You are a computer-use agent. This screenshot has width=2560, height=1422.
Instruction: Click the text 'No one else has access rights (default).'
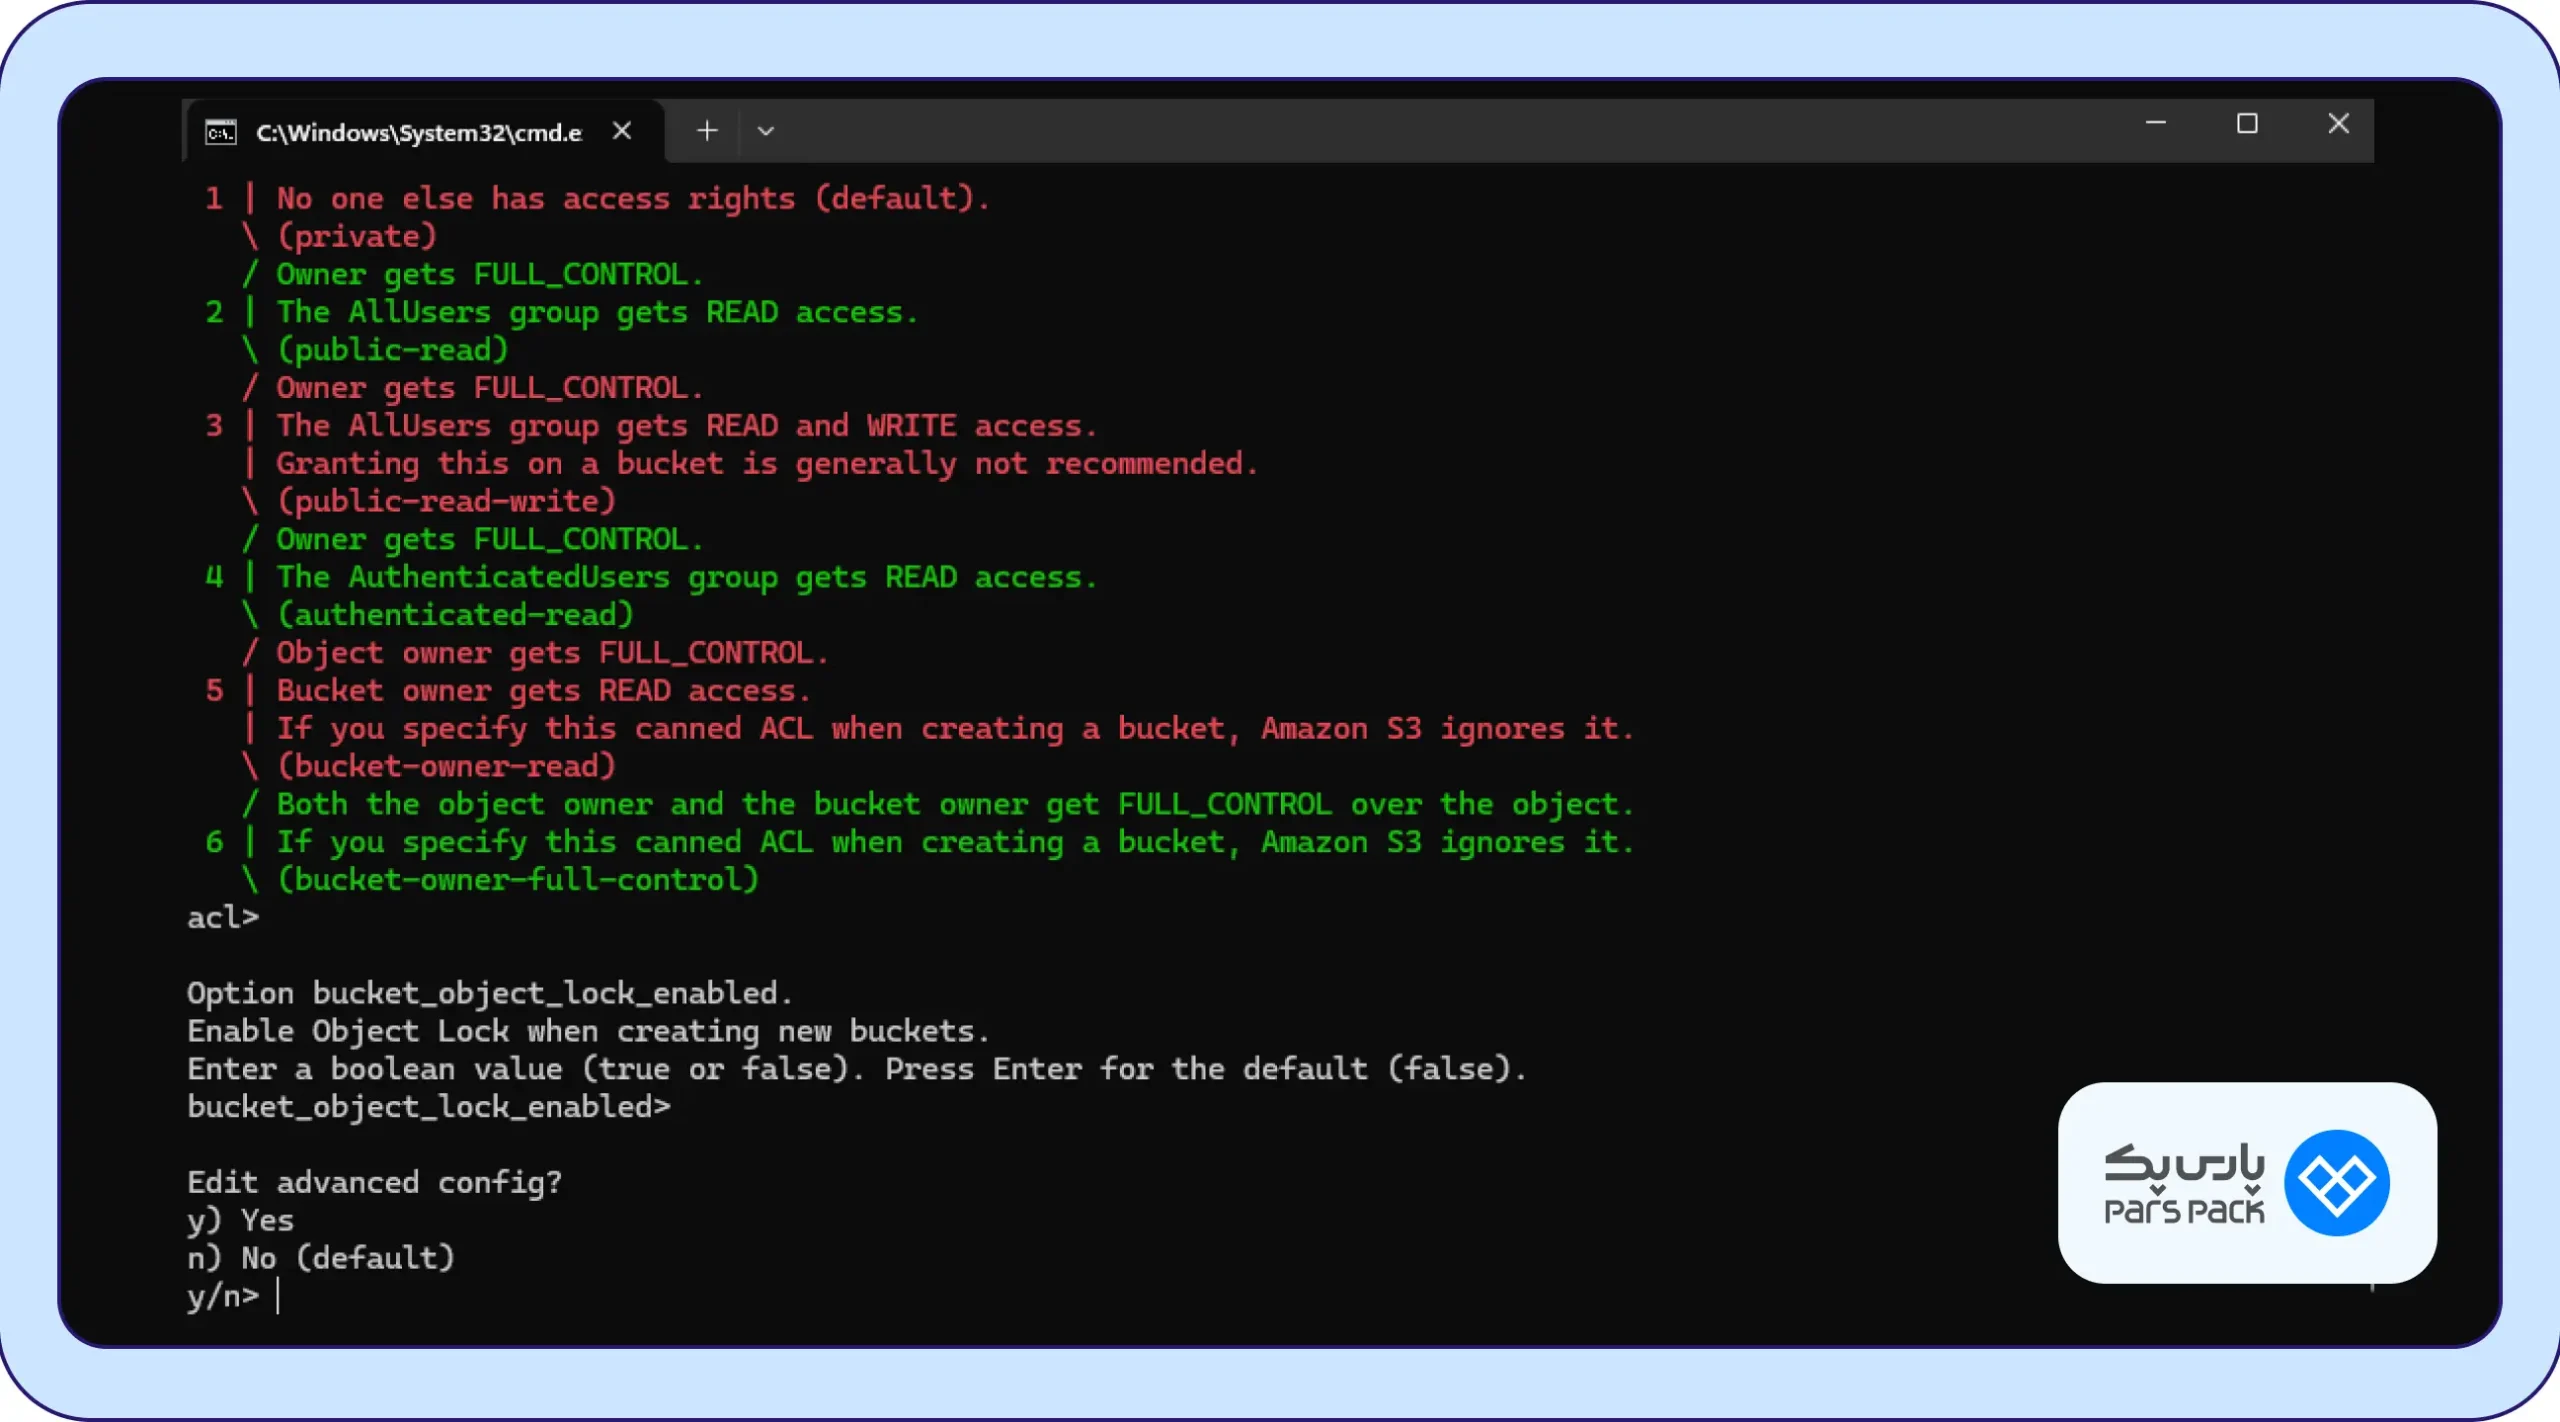(x=633, y=198)
